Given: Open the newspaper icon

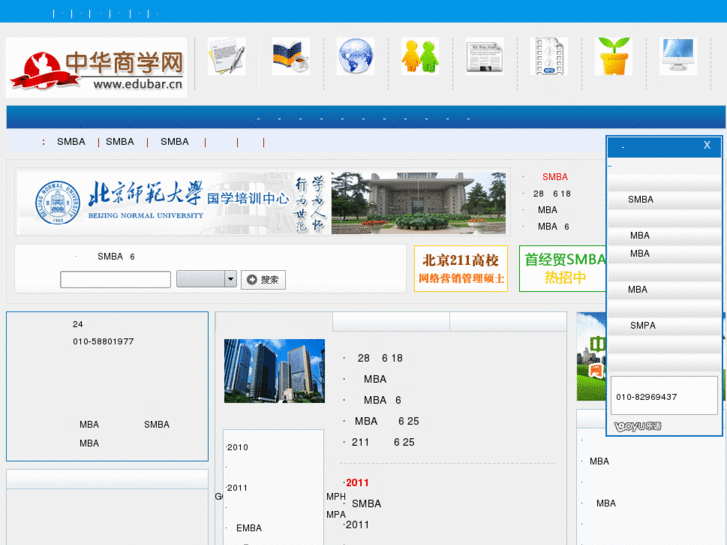Looking at the screenshot, I should [485, 57].
